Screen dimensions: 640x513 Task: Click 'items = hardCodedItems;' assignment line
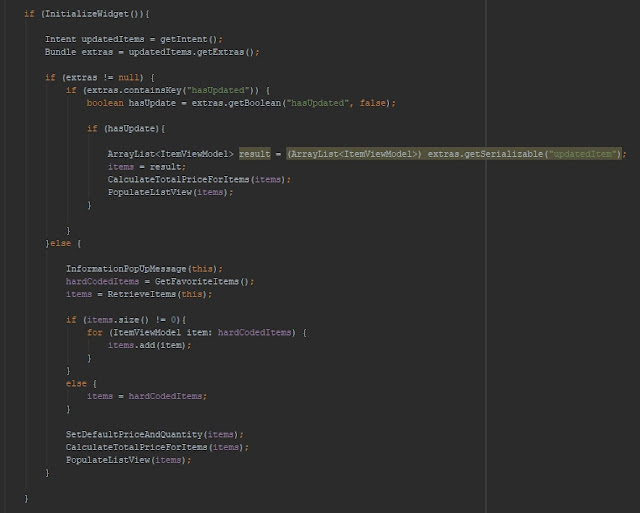coord(147,396)
